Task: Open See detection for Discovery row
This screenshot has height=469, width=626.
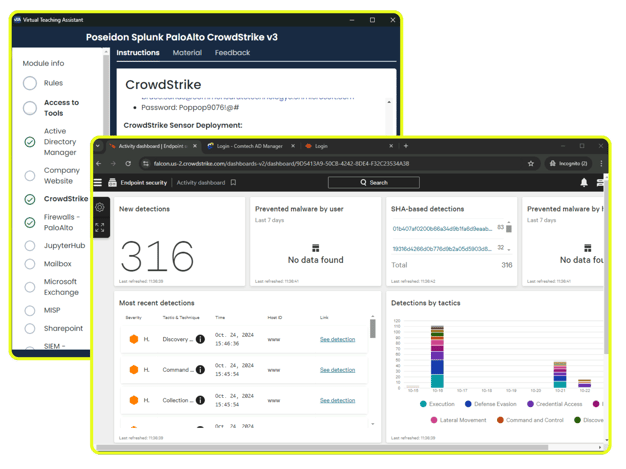Action: click(x=337, y=339)
